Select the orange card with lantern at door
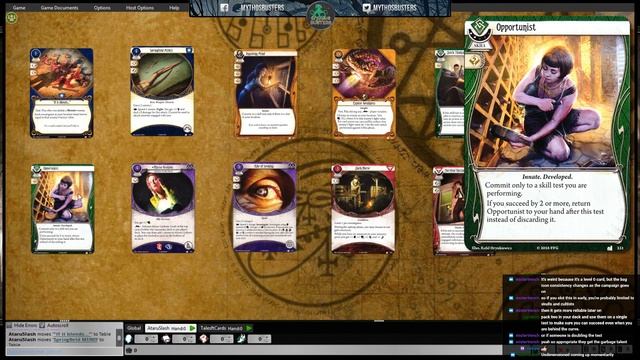640x360 pixels. click(265, 93)
